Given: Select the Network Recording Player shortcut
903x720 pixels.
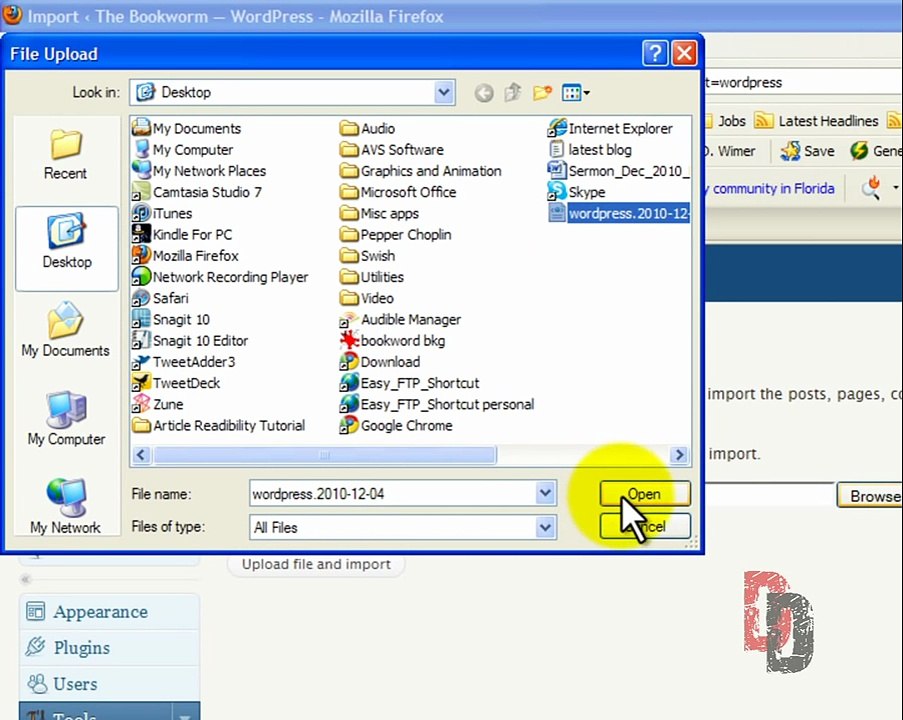Looking at the screenshot, I should 221,277.
